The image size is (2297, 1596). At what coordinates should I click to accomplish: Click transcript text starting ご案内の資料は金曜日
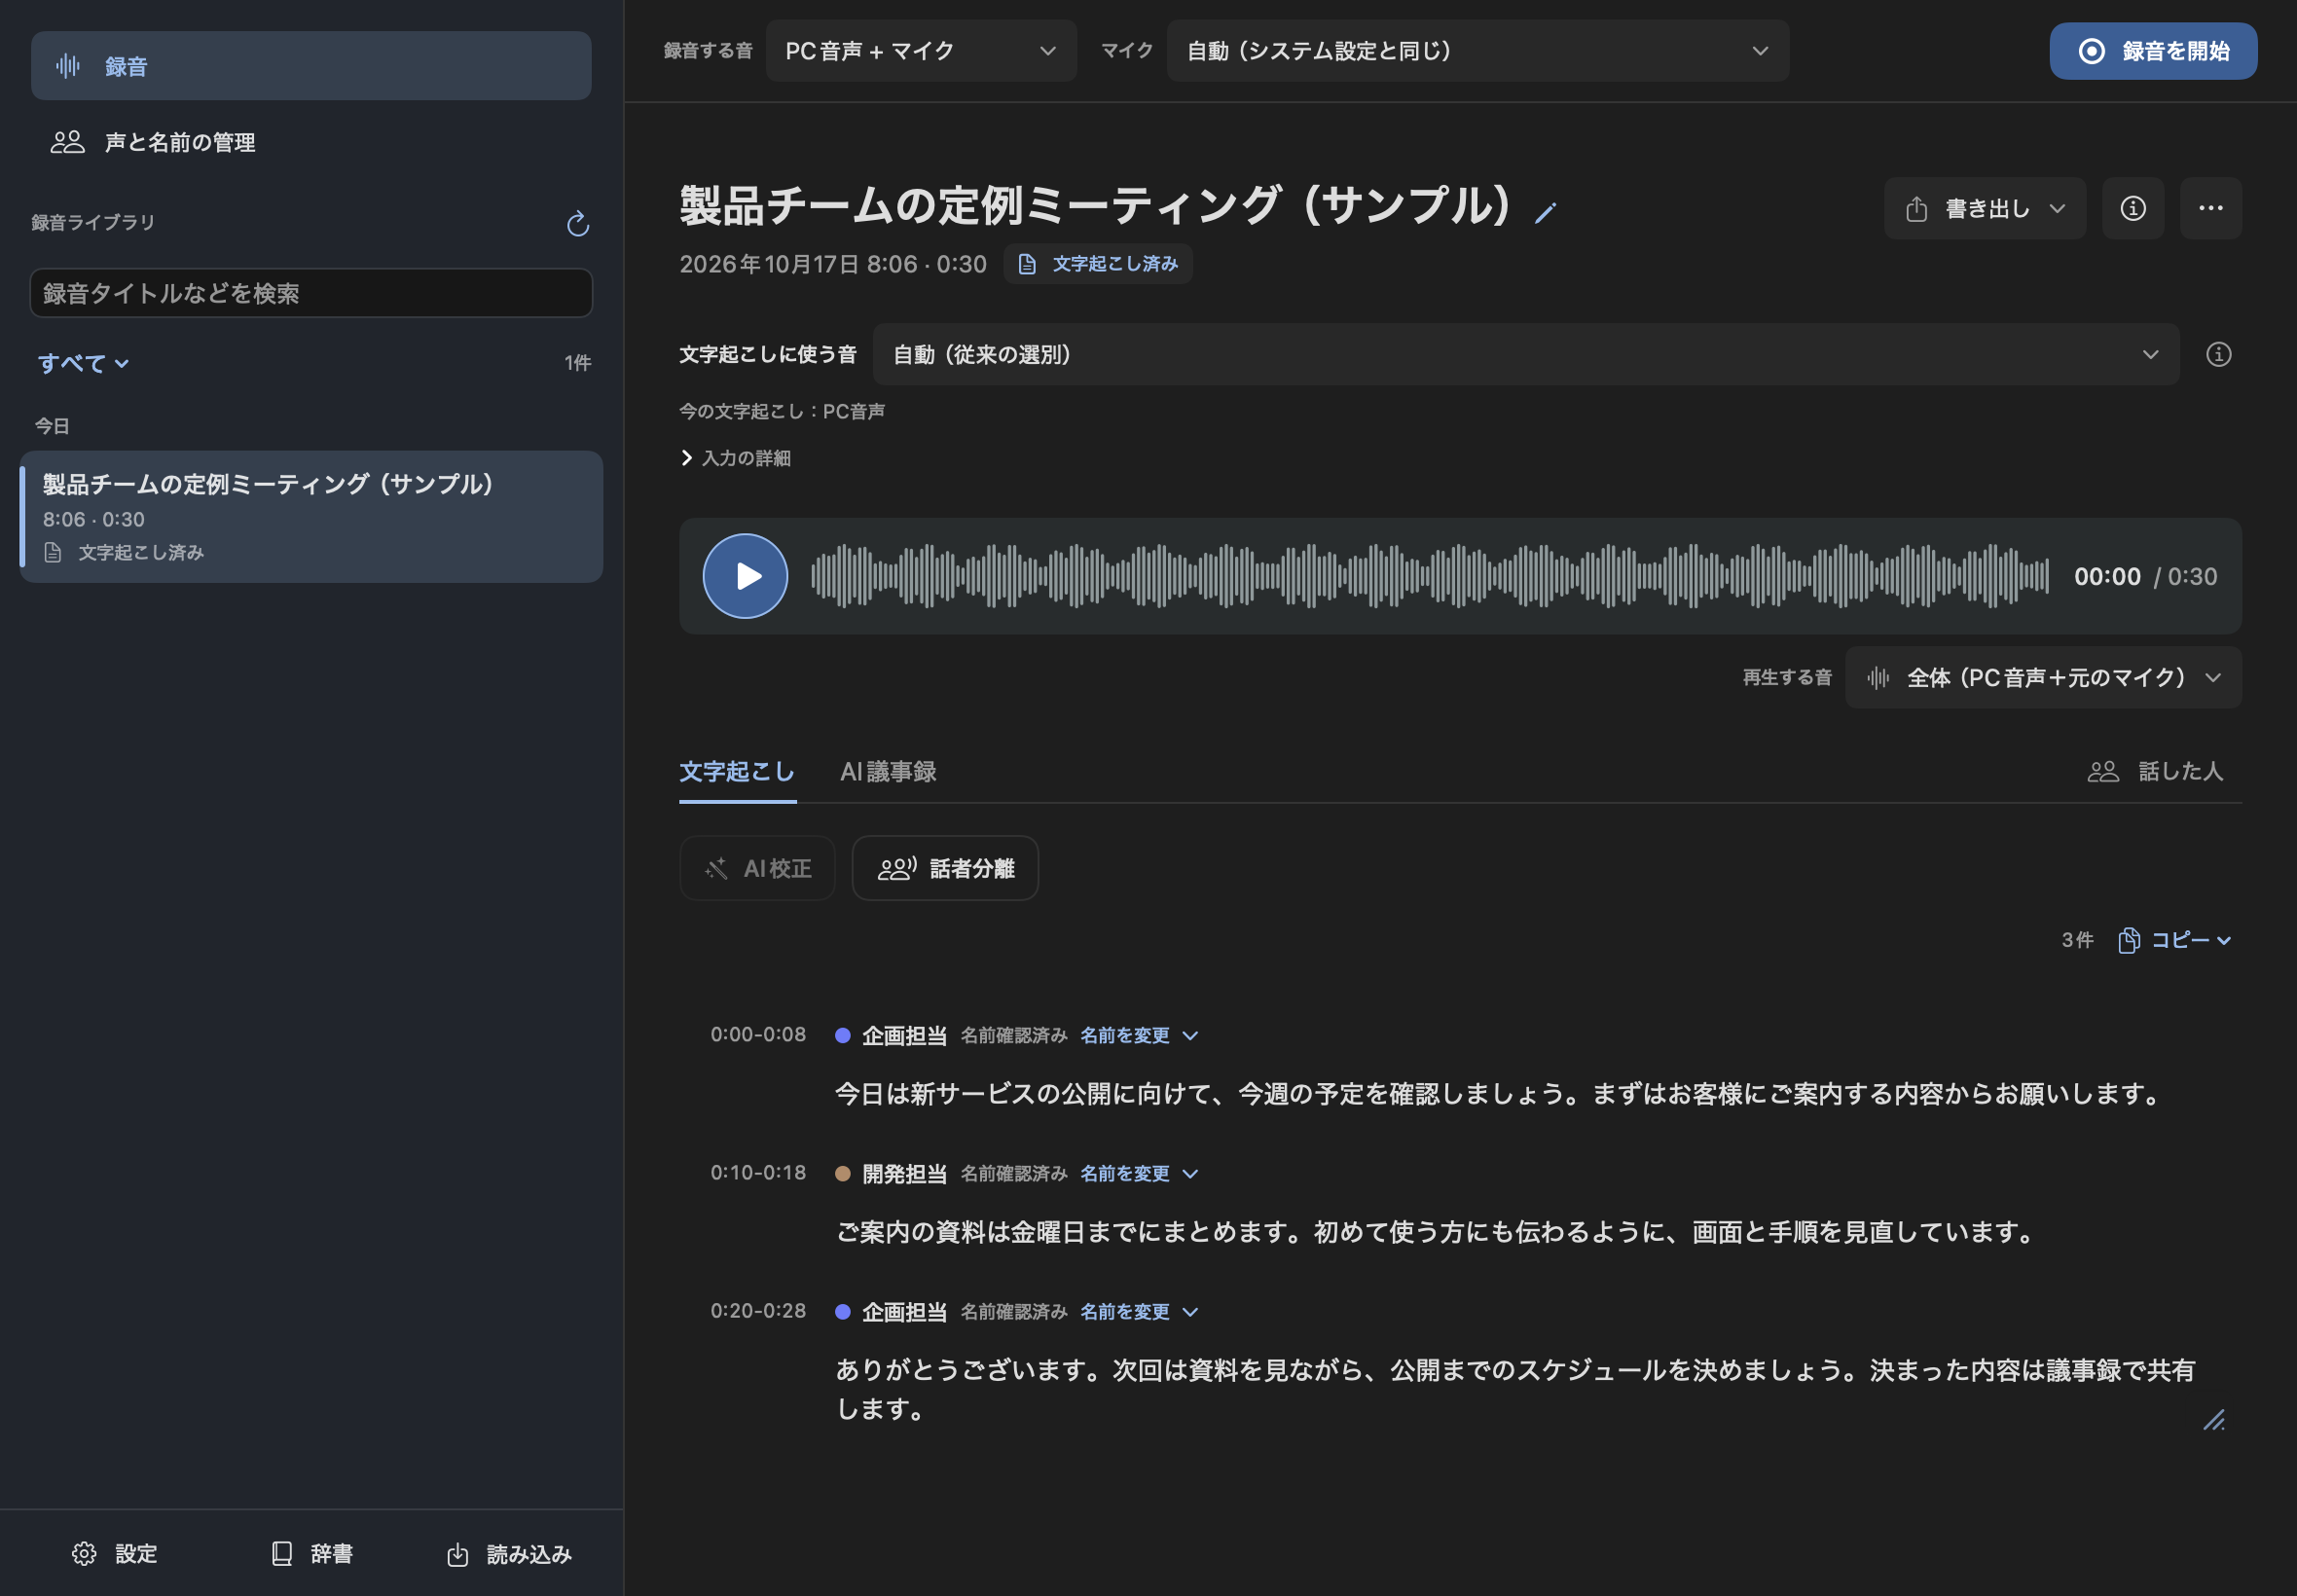[1438, 1231]
